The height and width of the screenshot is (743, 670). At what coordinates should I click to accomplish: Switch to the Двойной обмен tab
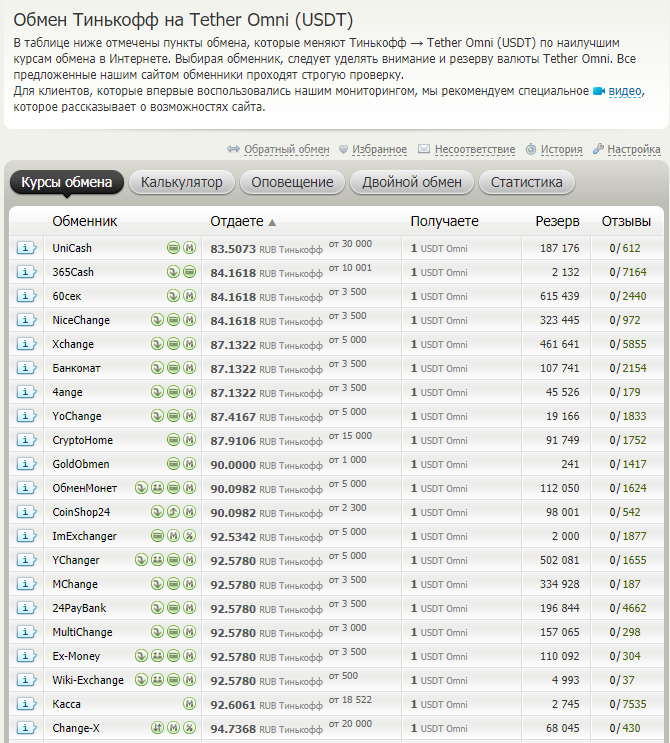(x=412, y=182)
